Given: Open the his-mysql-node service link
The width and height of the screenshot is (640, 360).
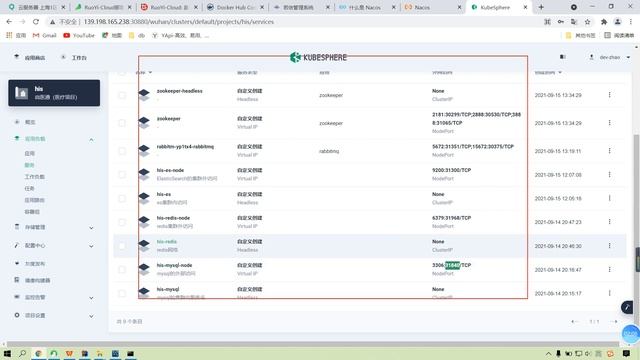Looking at the screenshot, I should 174,265.
